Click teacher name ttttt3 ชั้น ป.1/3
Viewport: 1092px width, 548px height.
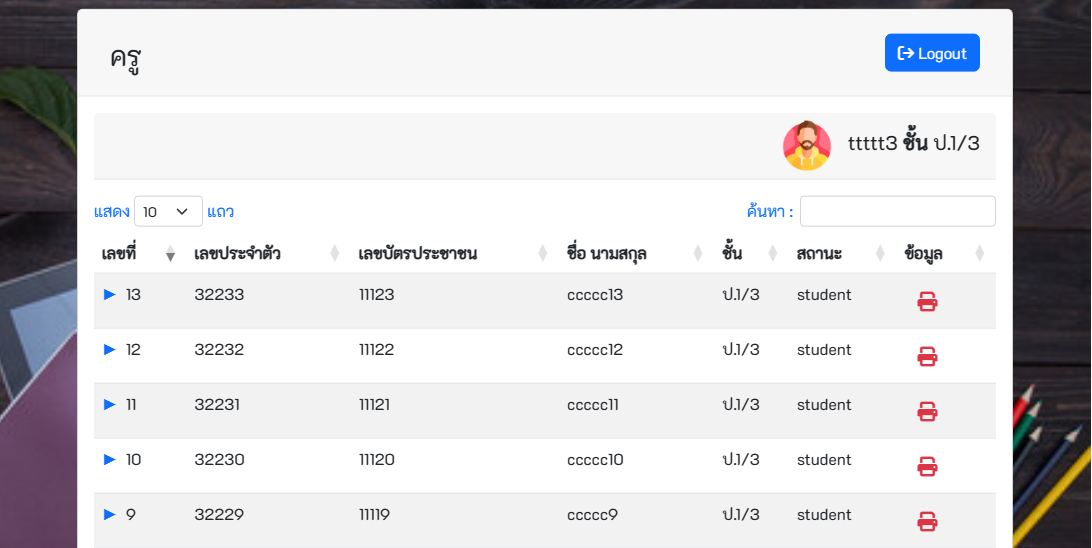914,143
